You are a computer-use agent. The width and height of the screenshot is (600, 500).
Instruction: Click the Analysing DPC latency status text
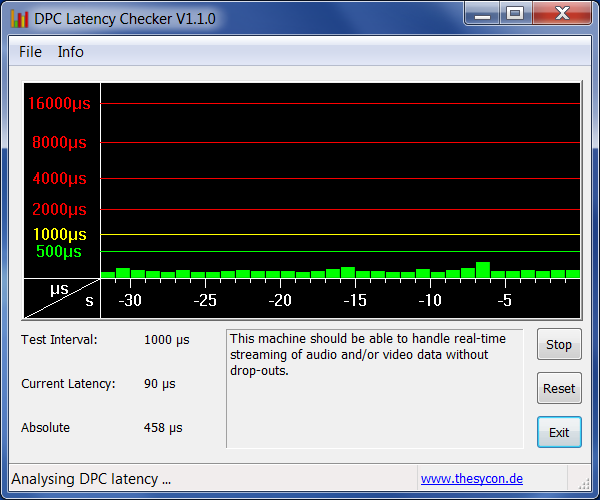[91, 479]
